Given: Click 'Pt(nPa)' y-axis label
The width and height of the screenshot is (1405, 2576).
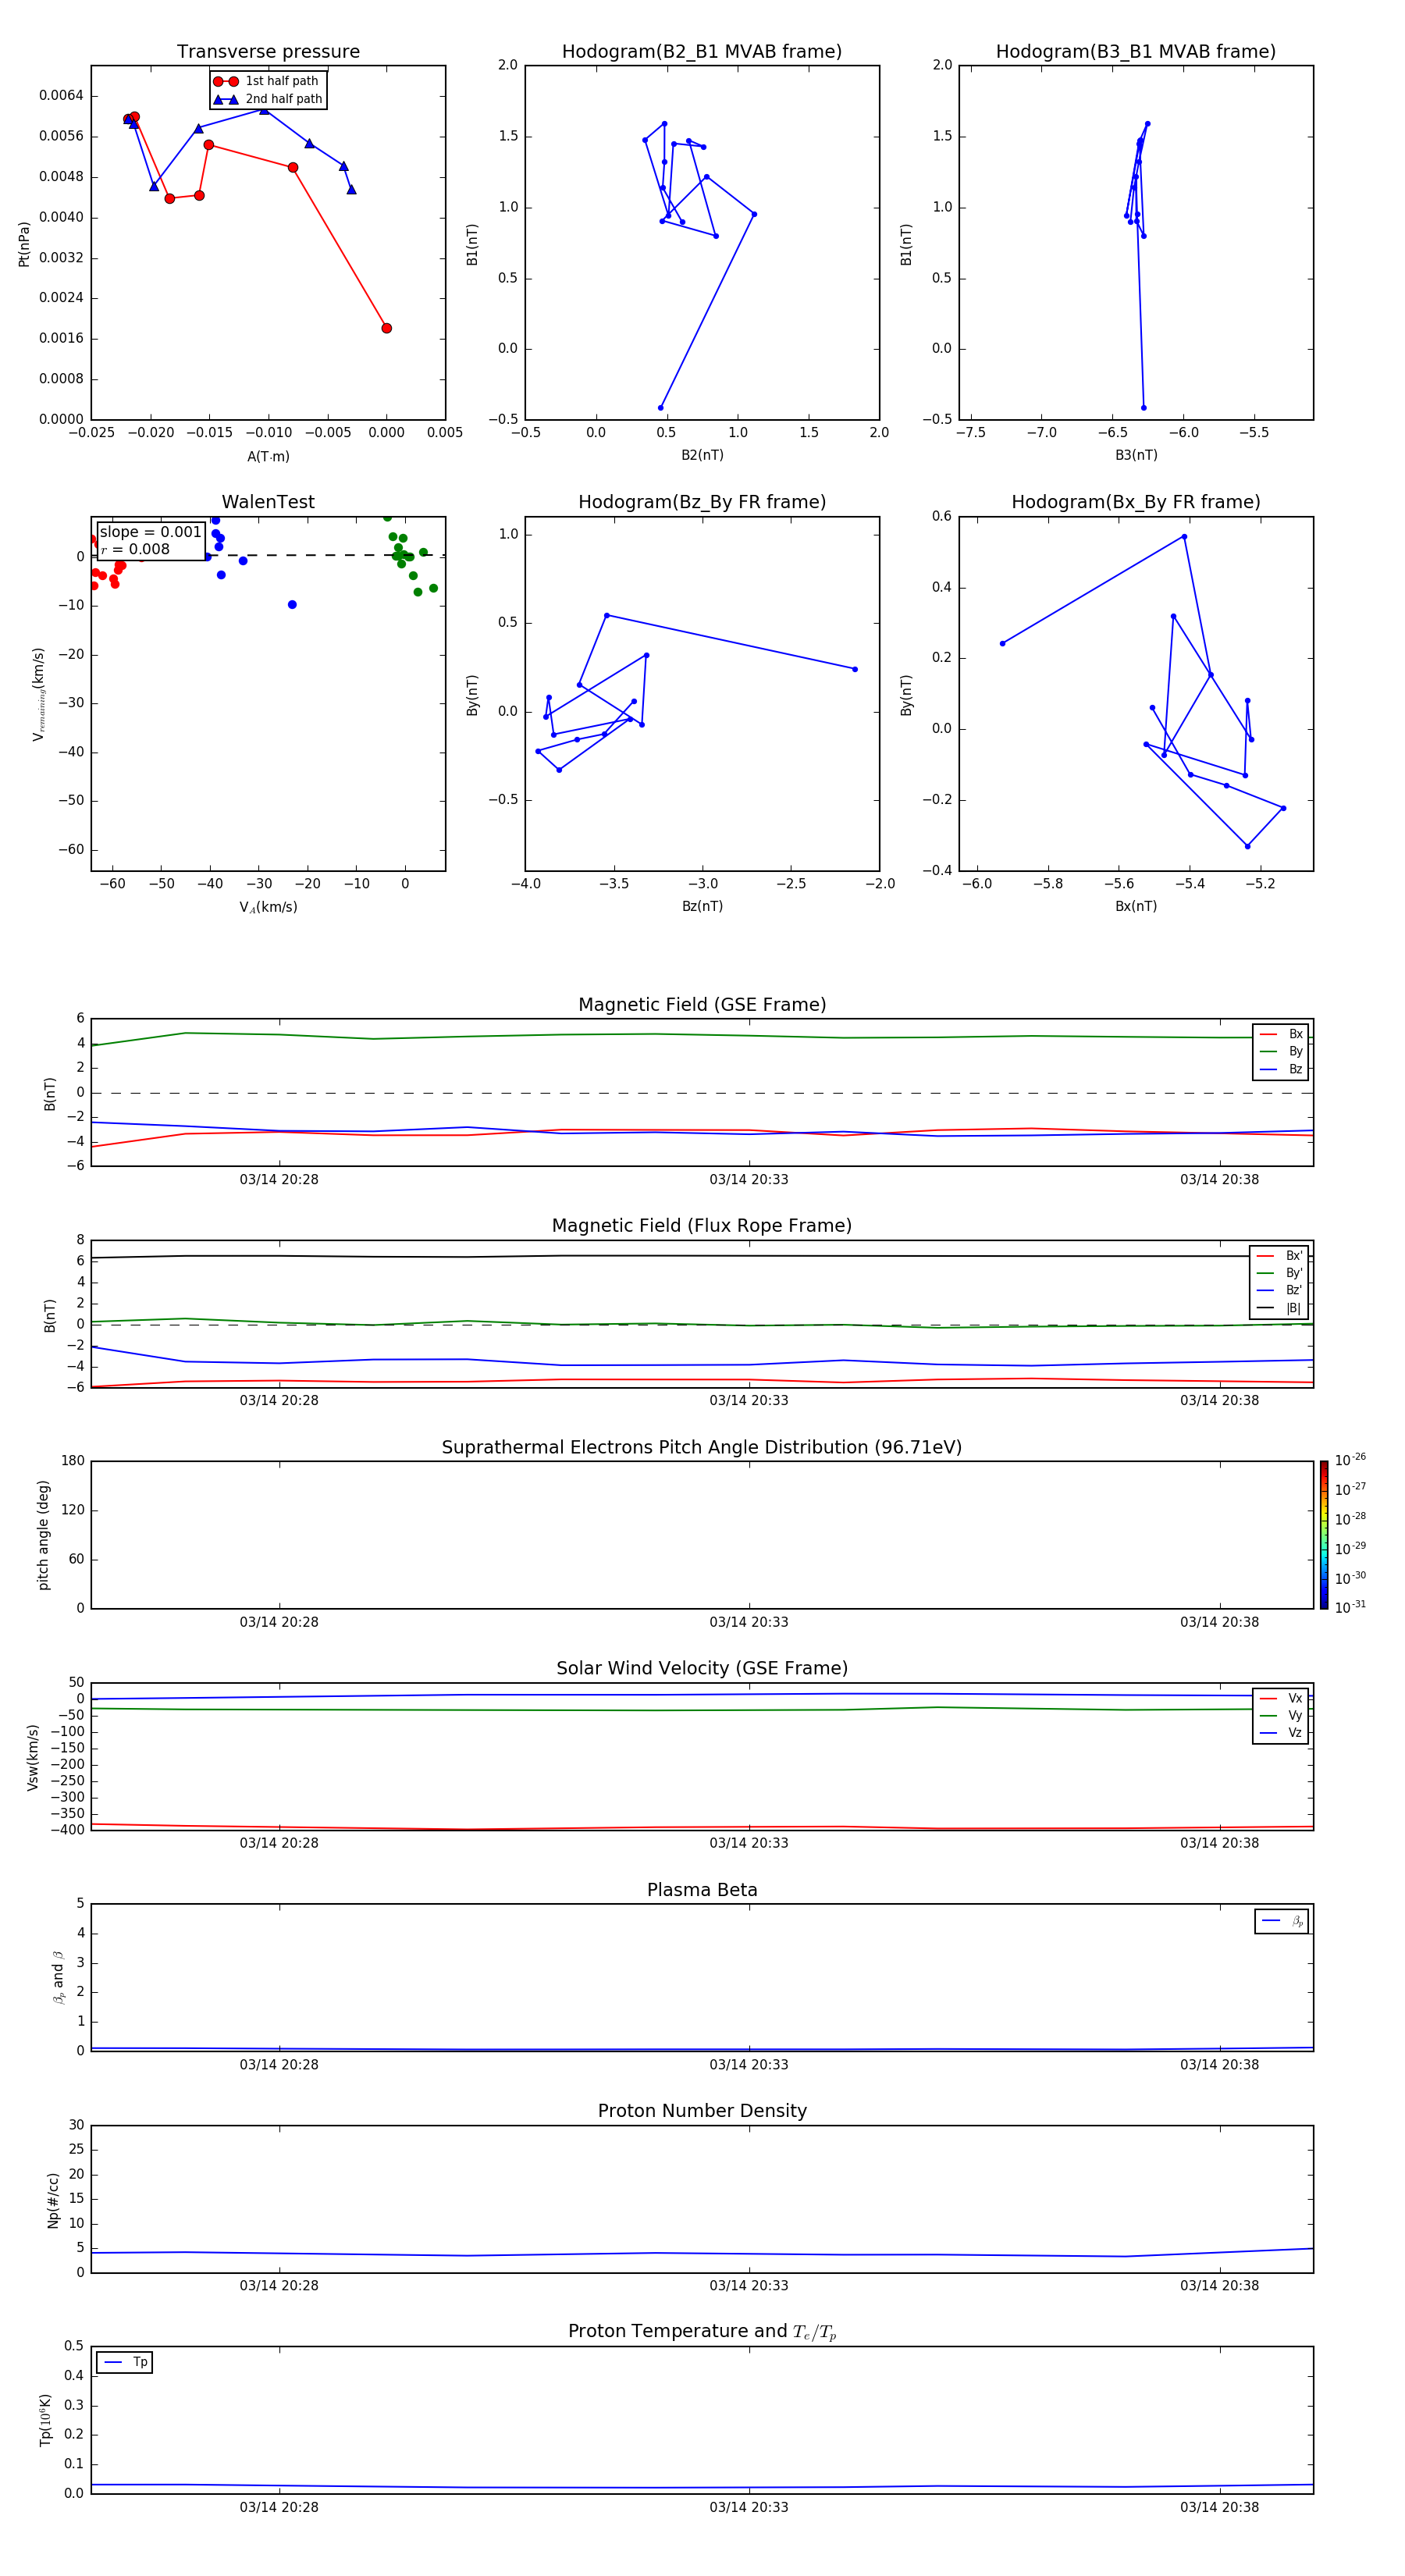Looking at the screenshot, I should pyautogui.click(x=24, y=244).
